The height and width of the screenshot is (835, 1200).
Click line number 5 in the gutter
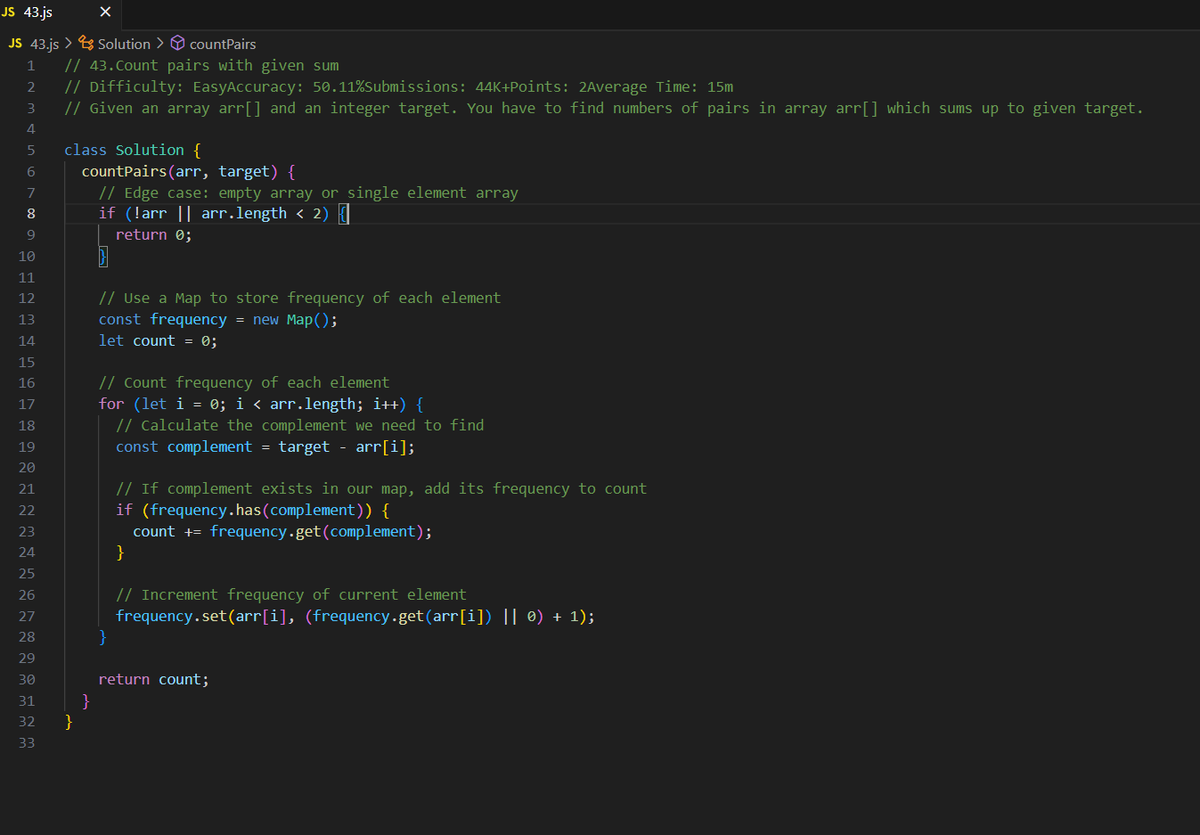(x=31, y=150)
